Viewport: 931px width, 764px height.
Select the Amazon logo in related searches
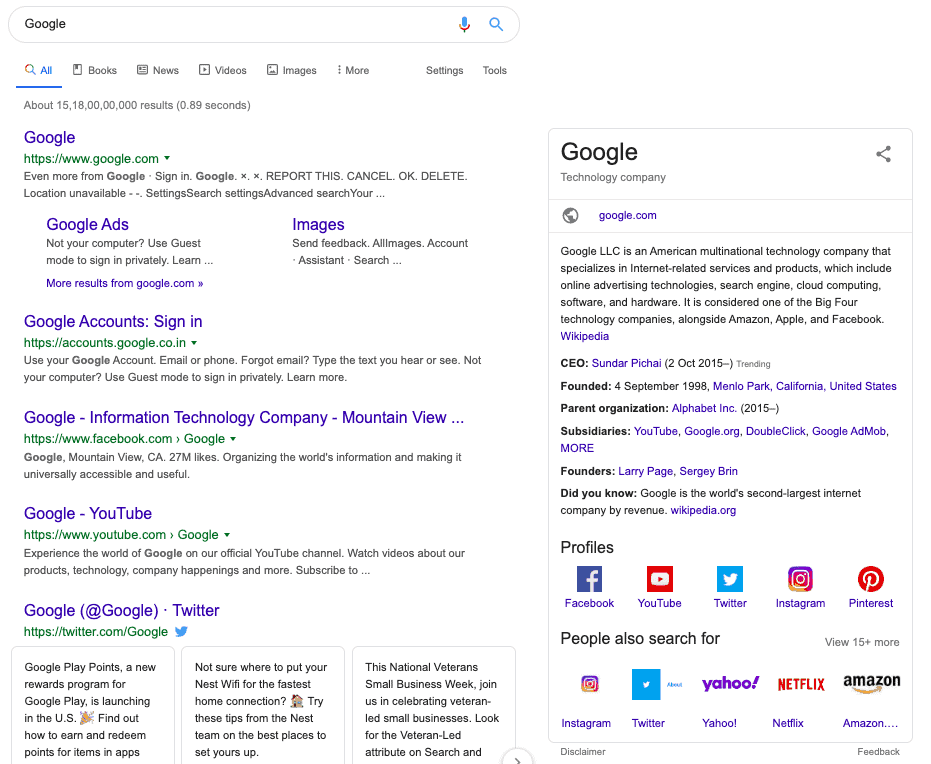[872, 683]
